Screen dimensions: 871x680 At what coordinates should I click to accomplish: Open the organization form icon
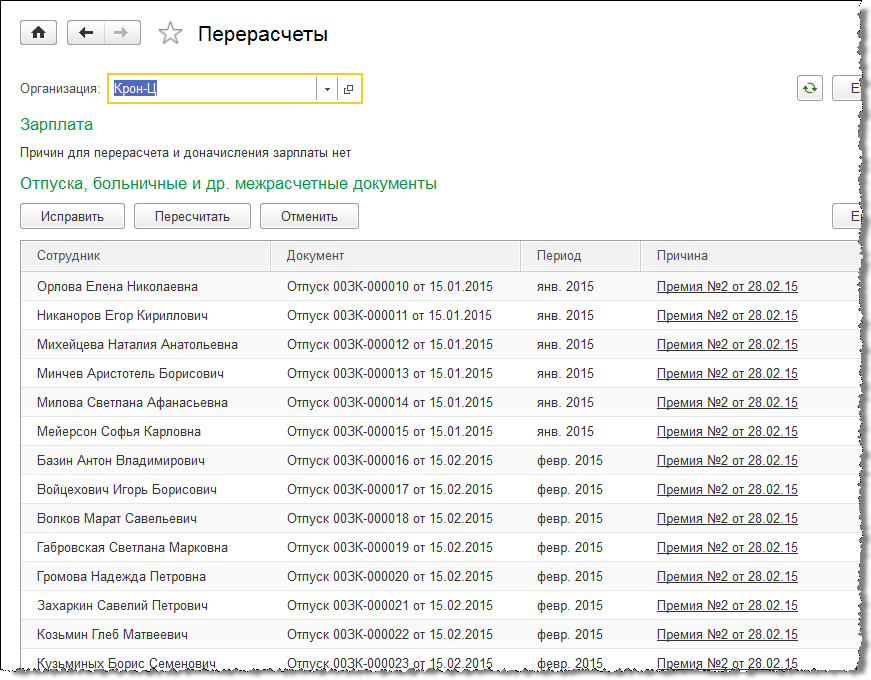(348, 89)
